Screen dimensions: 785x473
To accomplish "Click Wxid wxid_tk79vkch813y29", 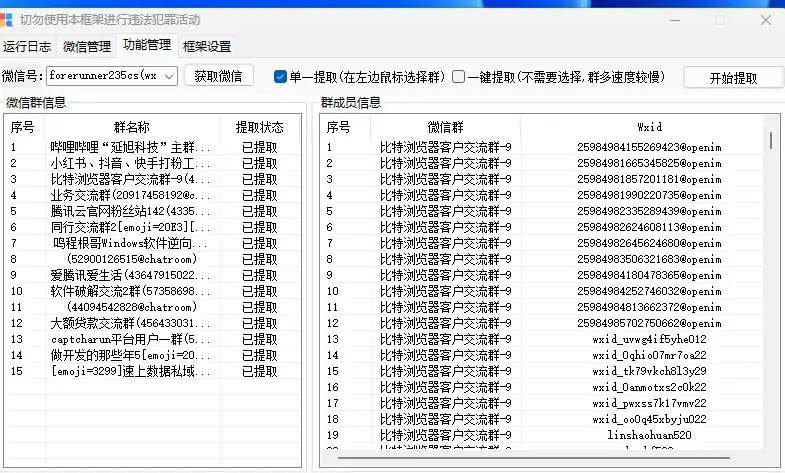I will pyautogui.click(x=649, y=372).
